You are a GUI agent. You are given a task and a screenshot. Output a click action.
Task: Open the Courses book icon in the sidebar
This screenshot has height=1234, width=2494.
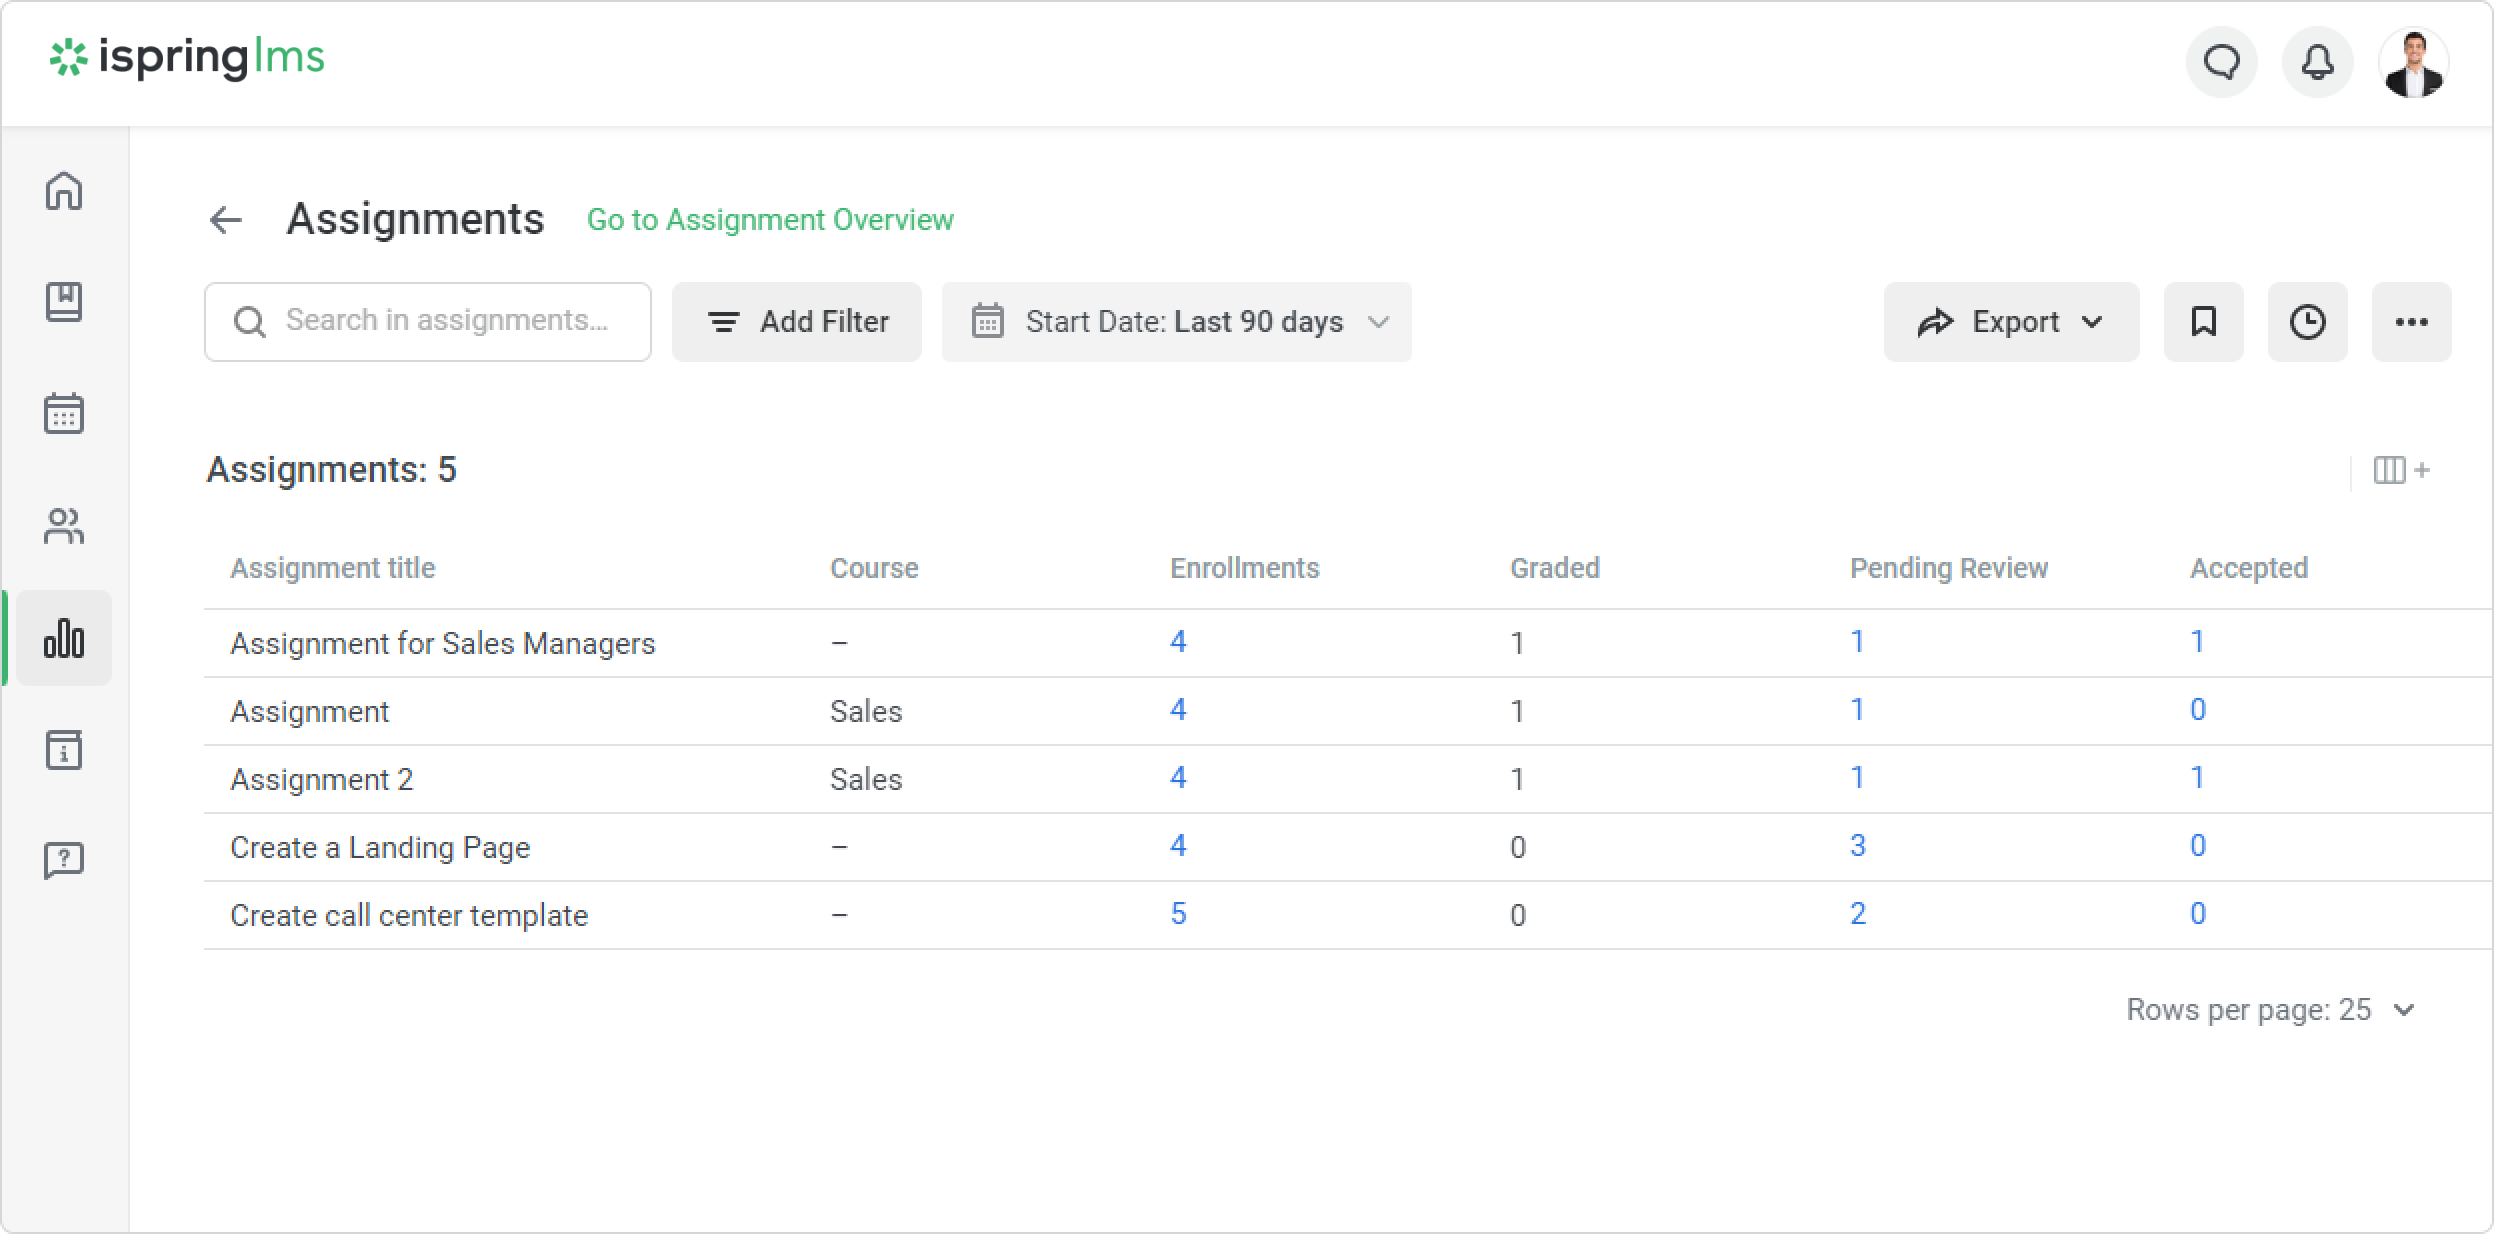(64, 302)
